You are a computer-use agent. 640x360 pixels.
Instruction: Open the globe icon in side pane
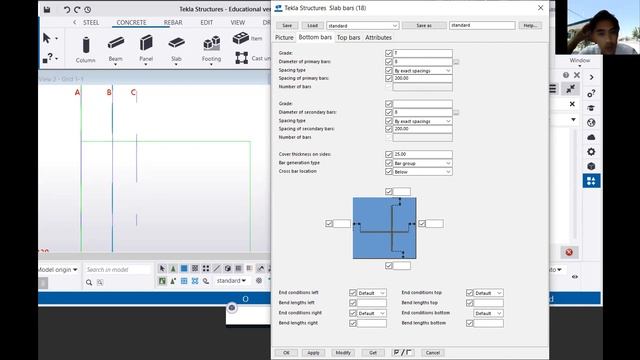pyautogui.click(x=591, y=122)
